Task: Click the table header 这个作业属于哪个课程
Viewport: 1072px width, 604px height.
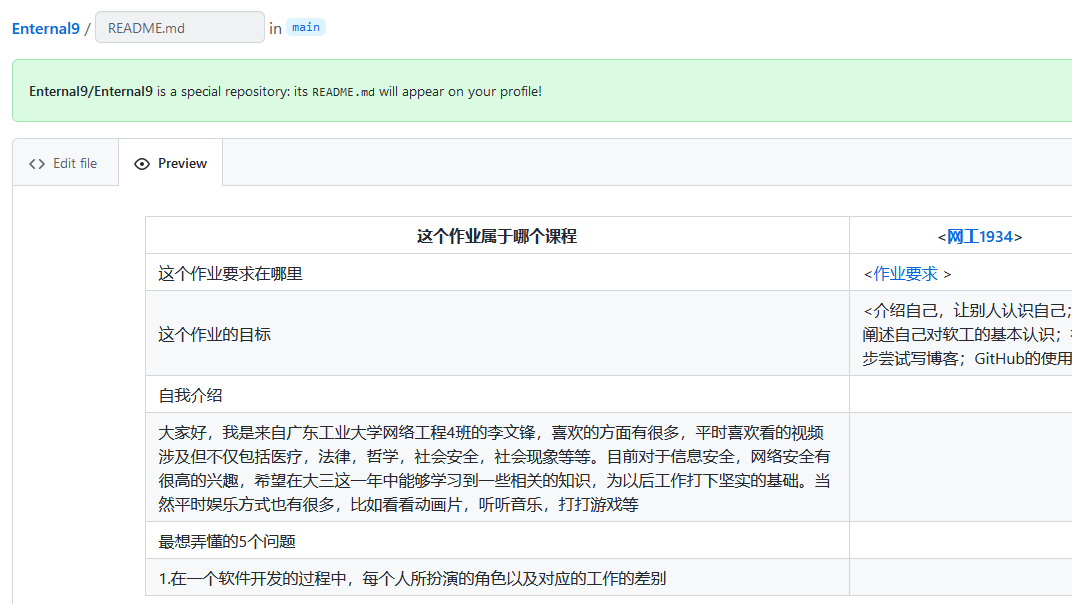Action: tap(497, 235)
